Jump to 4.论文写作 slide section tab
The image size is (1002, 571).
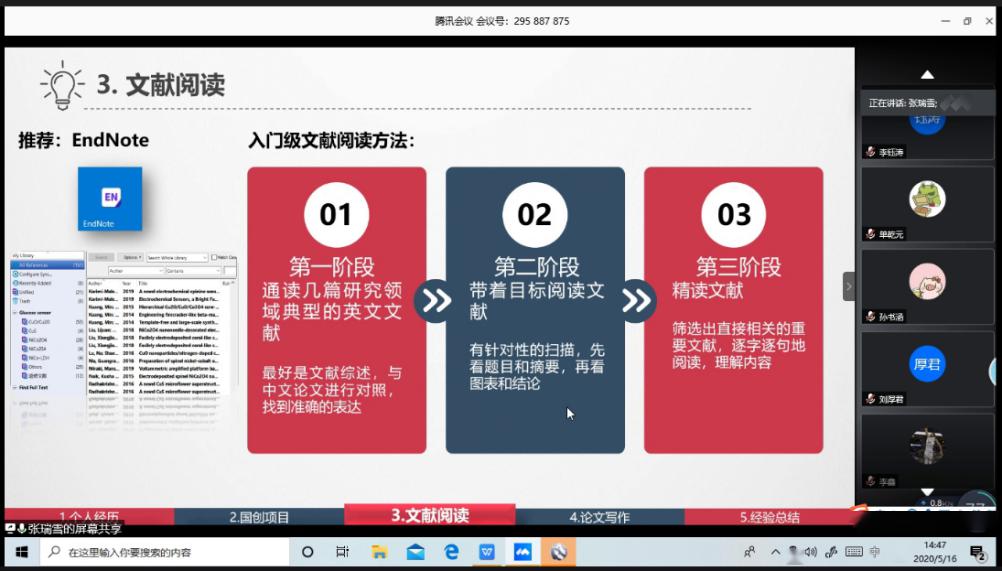[x=599, y=517]
